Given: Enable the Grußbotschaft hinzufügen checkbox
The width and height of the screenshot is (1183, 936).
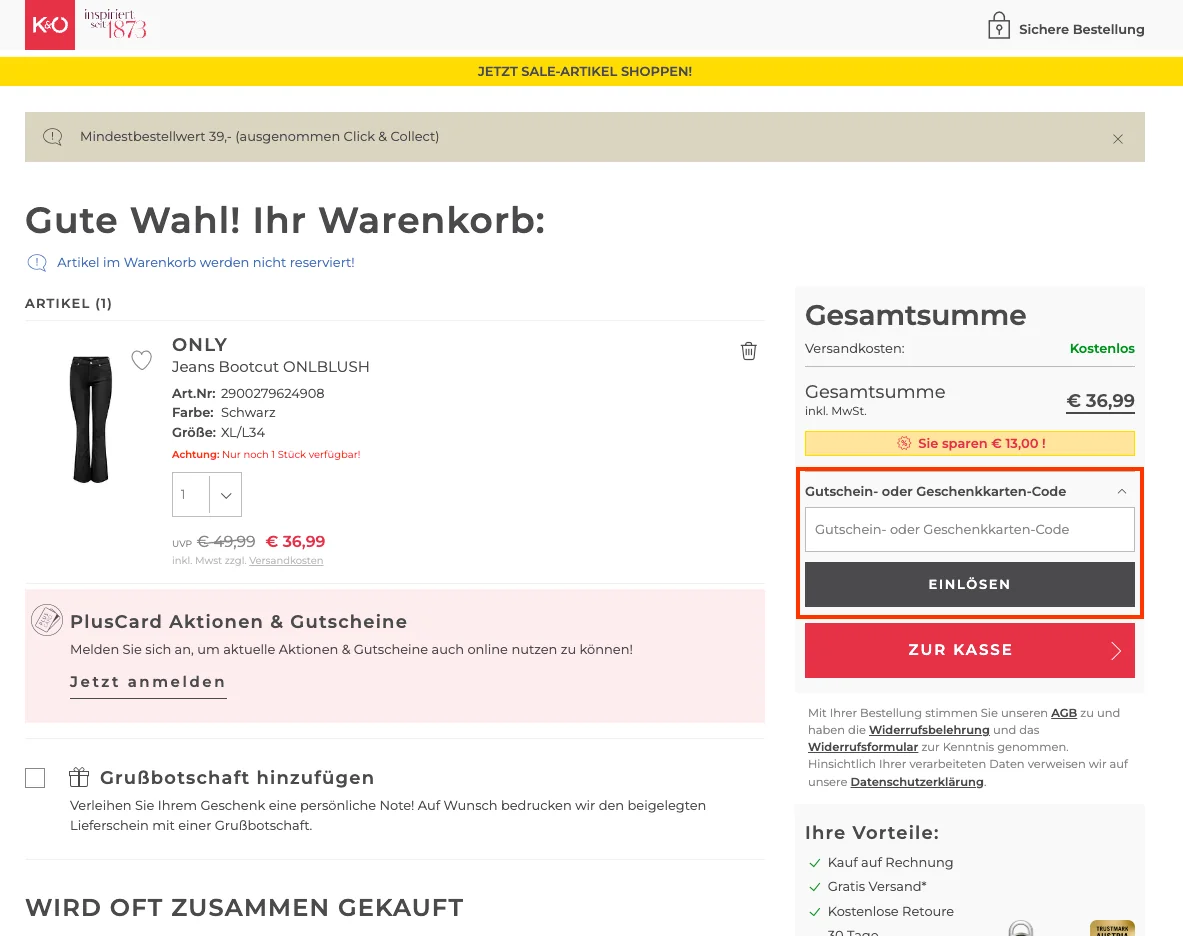Looking at the screenshot, I should point(35,777).
